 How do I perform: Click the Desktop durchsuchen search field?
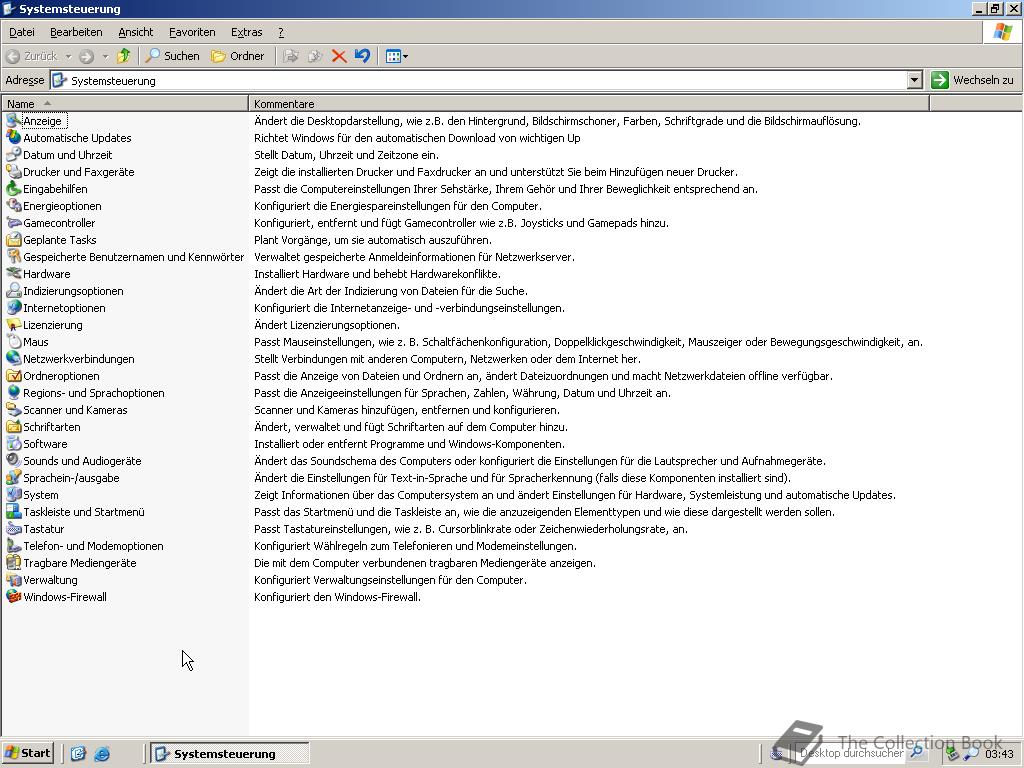pos(852,753)
